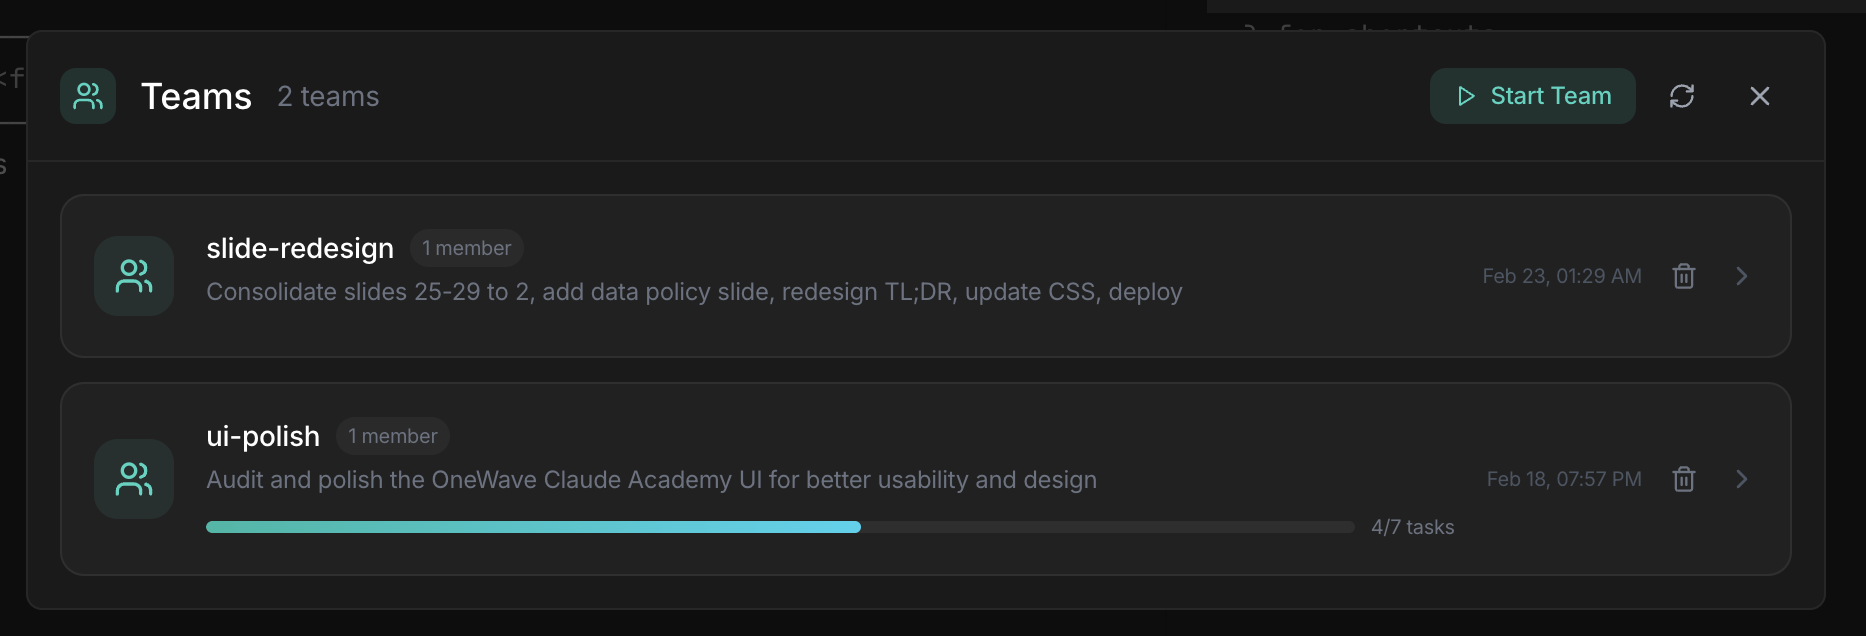The width and height of the screenshot is (1866, 636).
Task: Close the Teams panel with the X icon
Action: tap(1760, 96)
